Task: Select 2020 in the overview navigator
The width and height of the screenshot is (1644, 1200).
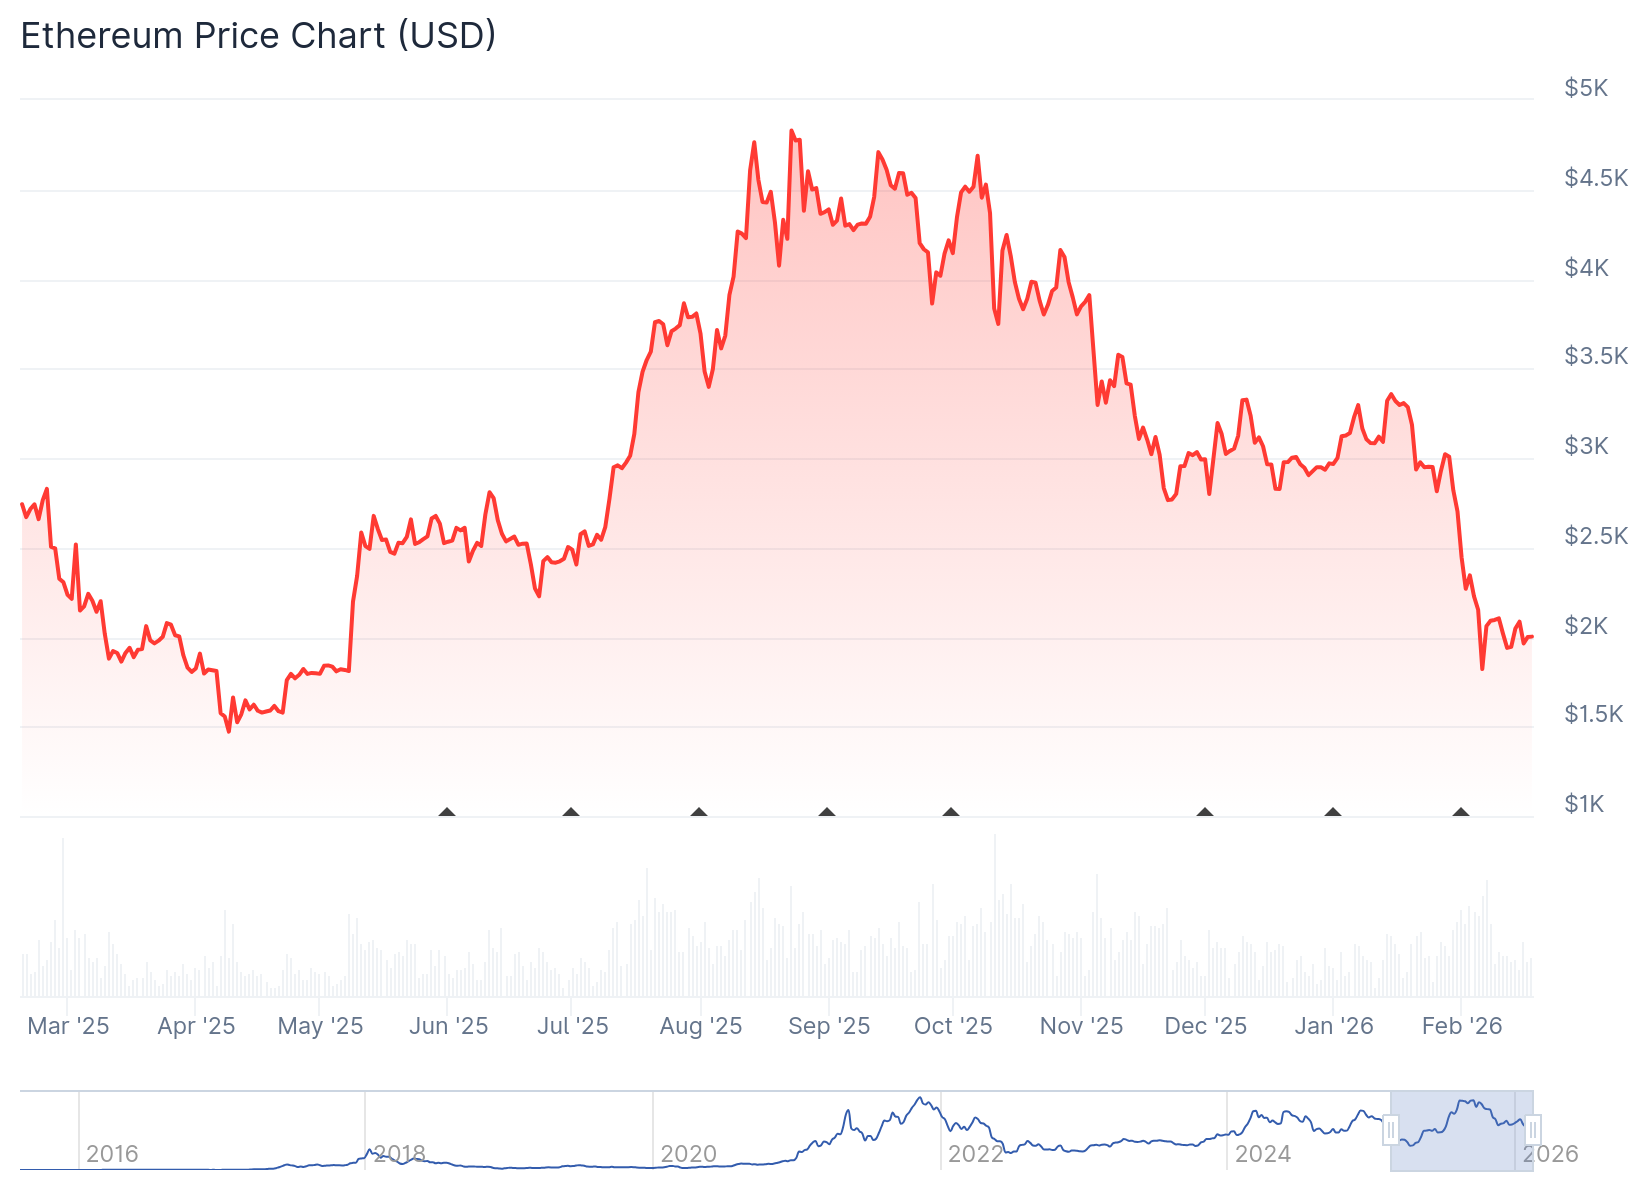Action: coord(688,1154)
